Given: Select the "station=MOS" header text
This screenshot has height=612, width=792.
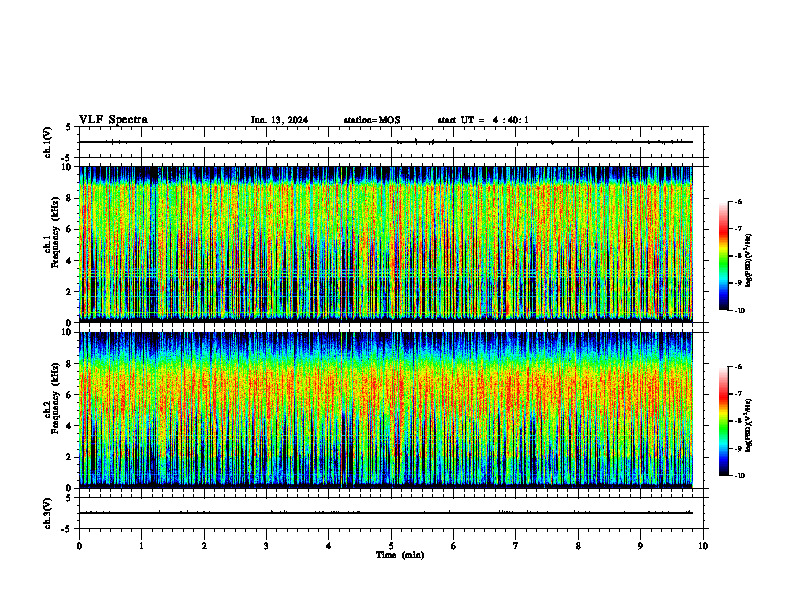Looking at the screenshot, I should [x=372, y=120].
